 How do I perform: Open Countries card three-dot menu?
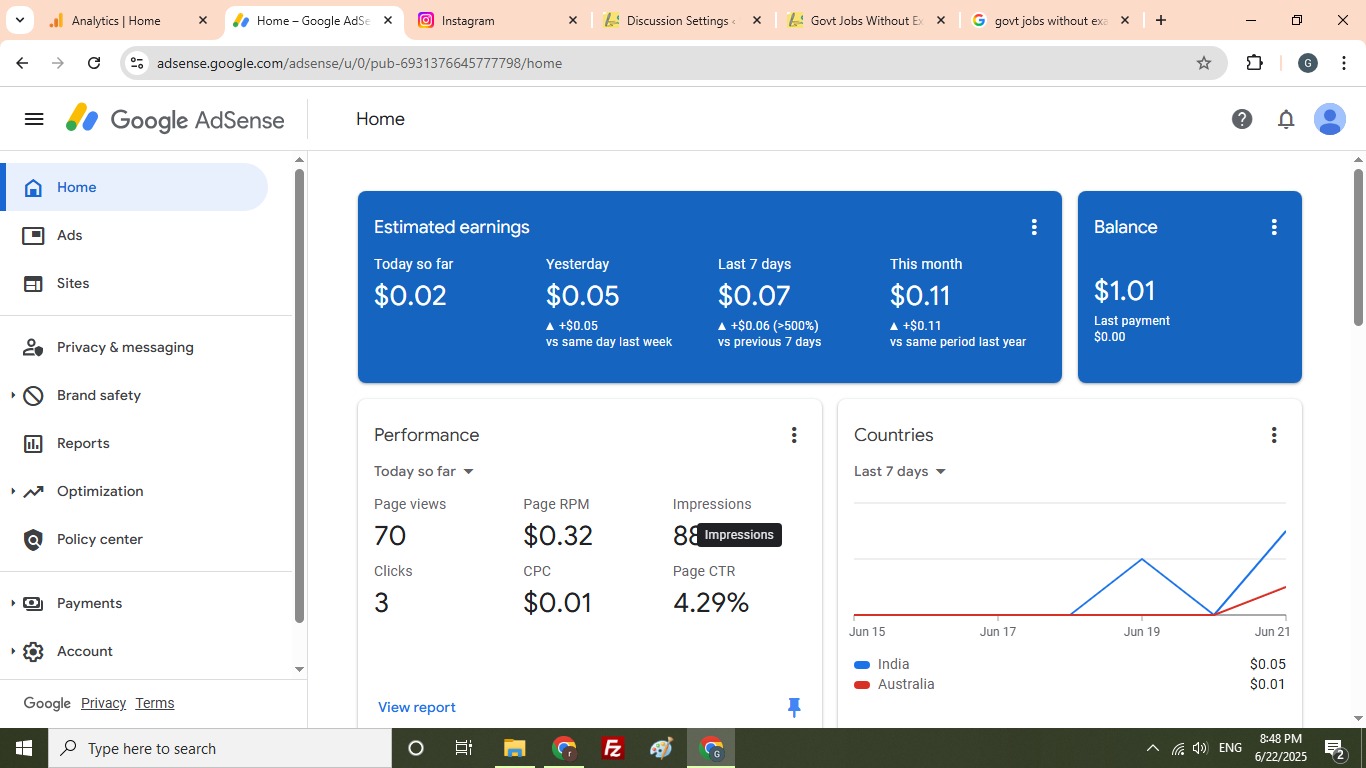(1274, 435)
